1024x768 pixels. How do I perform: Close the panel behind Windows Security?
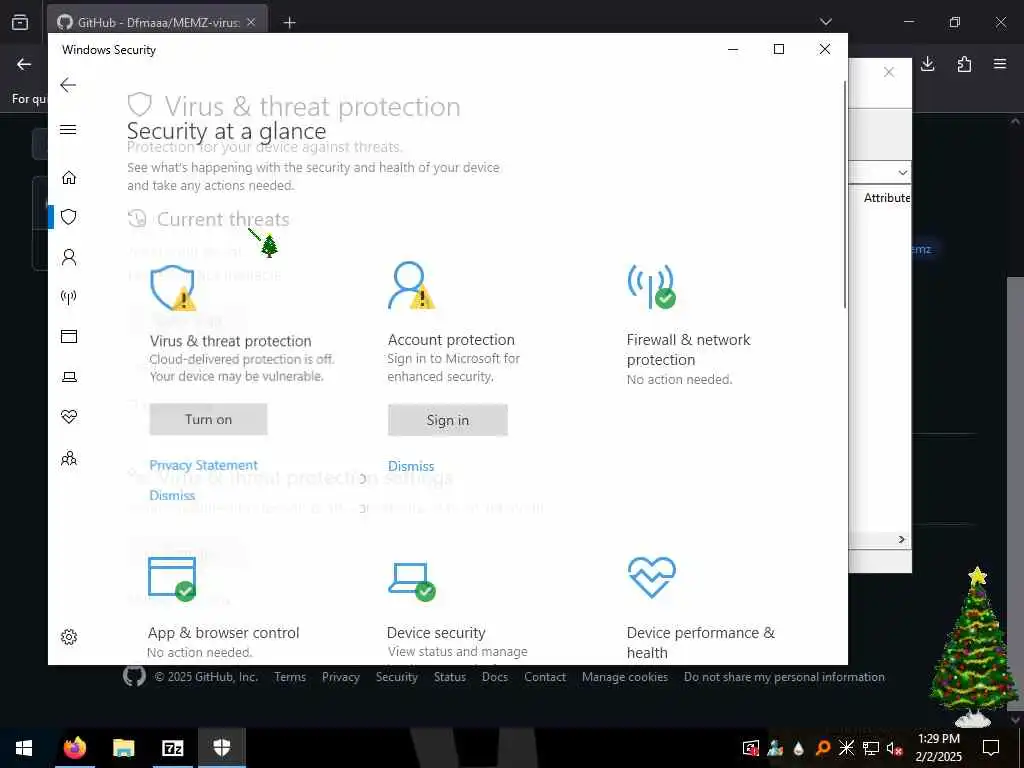tap(889, 72)
